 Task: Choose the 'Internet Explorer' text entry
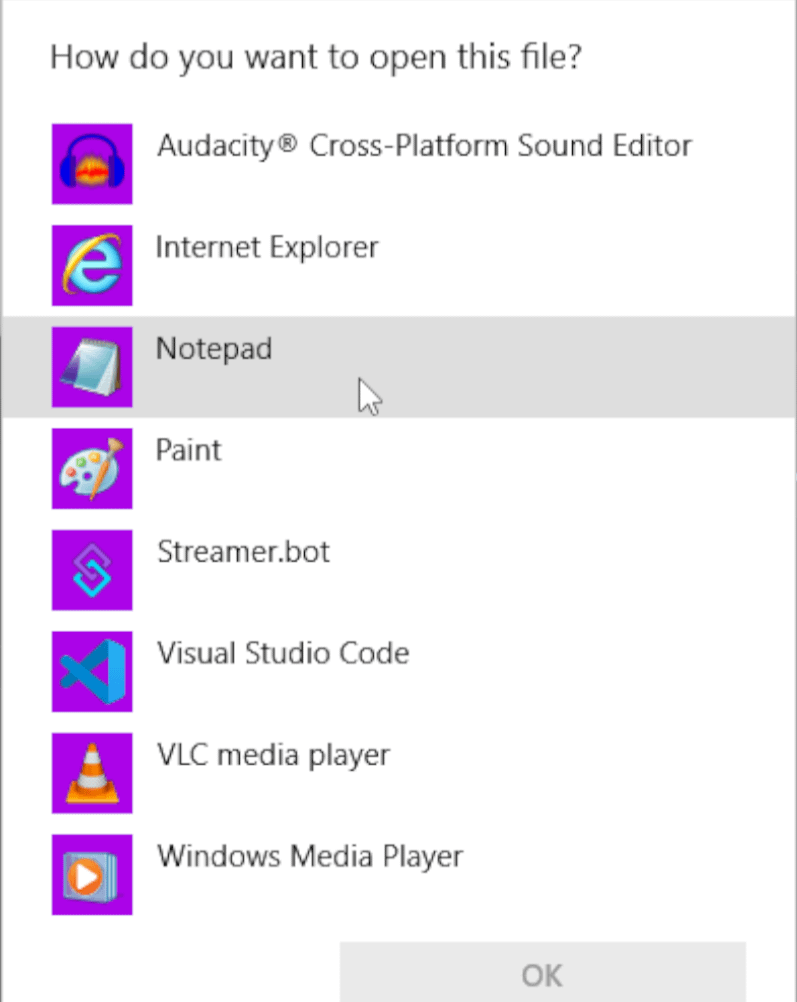[267, 247]
